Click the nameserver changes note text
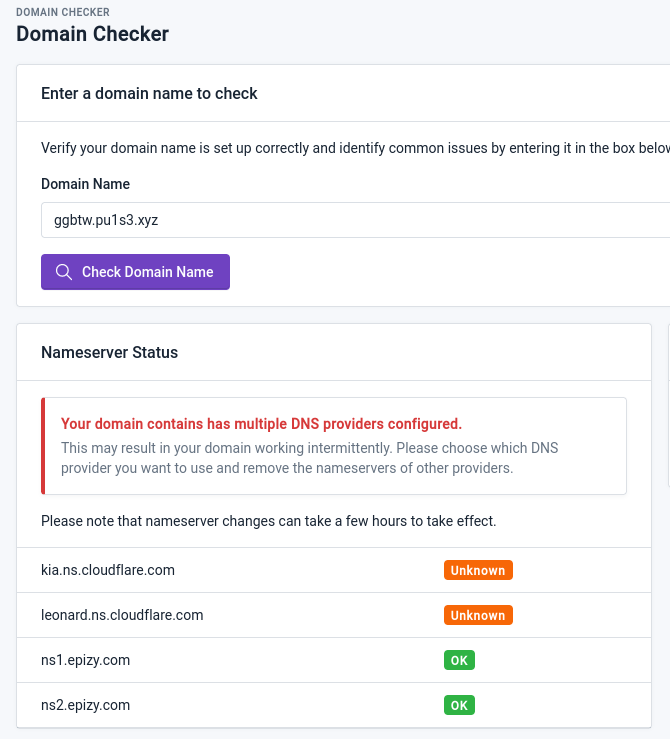670x739 pixels. click(269, 521)
